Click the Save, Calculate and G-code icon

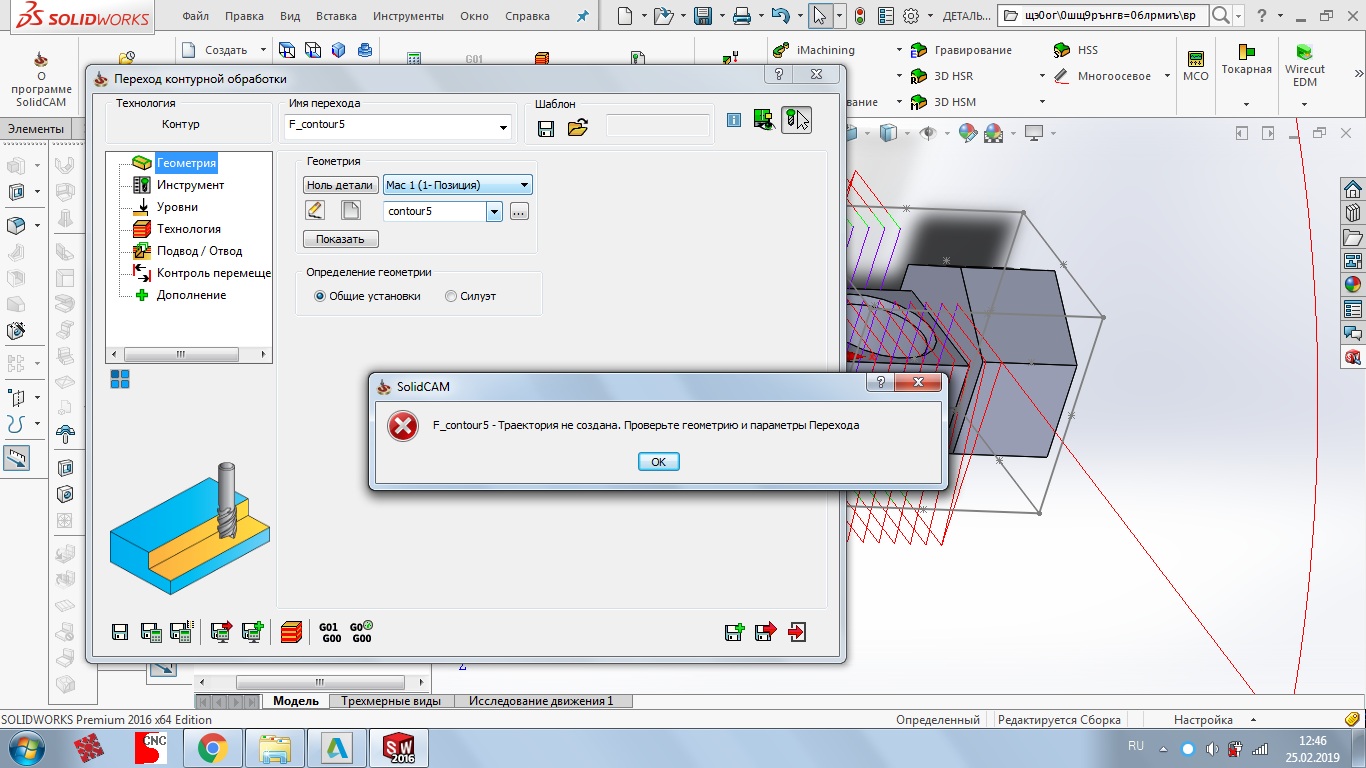181,632
